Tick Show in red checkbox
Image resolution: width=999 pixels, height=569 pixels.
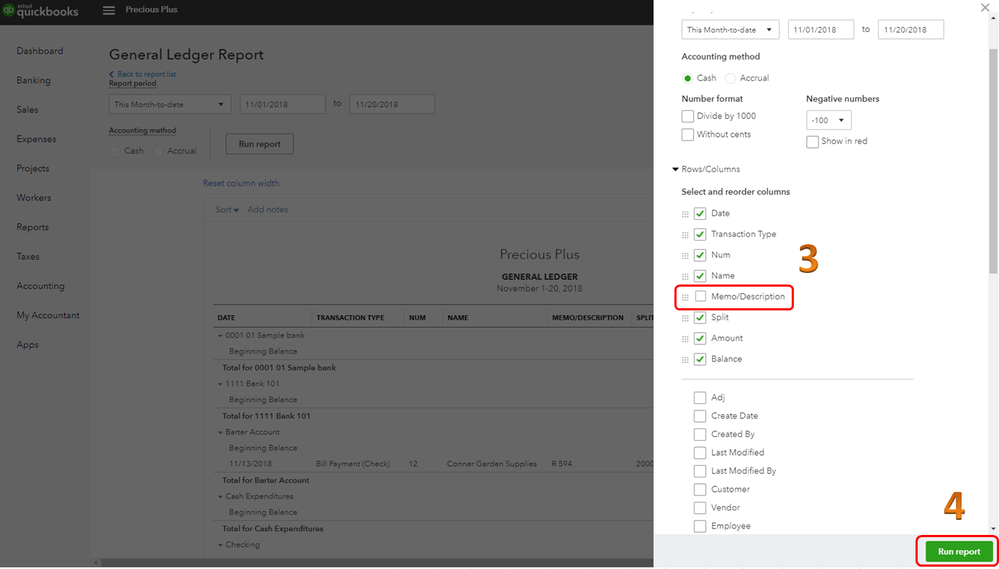[812, 141]
